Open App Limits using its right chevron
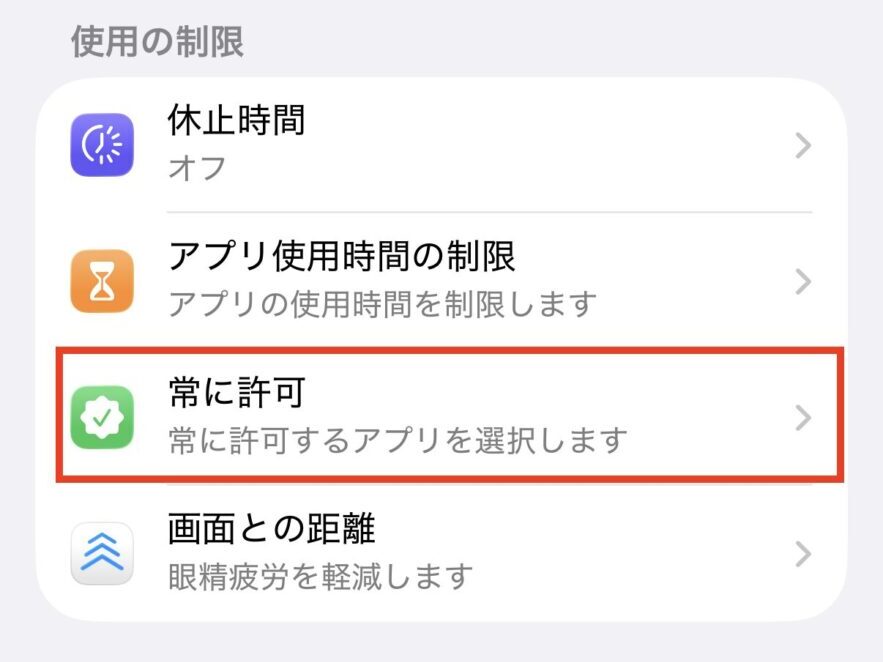 click(x=801, y=281)
